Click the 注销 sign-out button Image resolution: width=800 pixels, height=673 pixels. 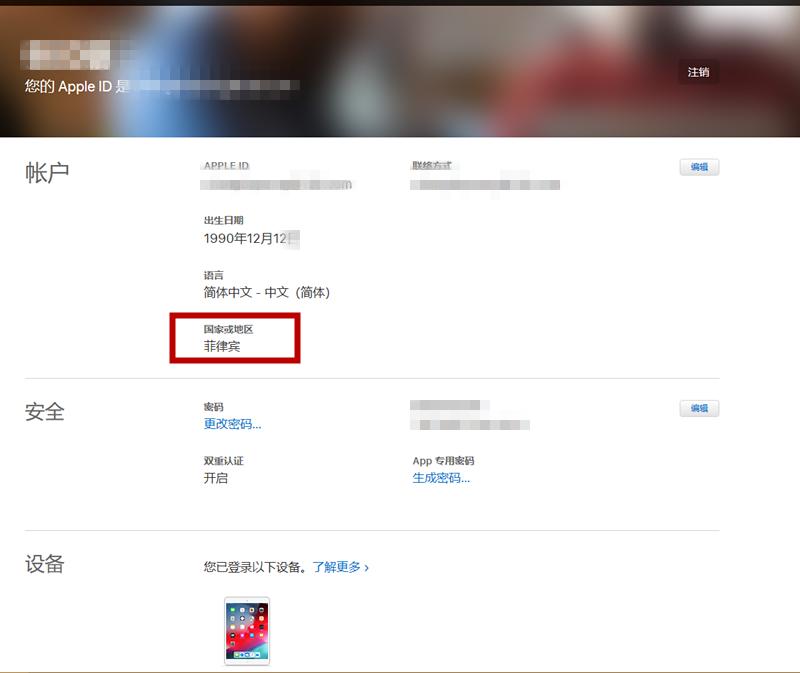point(699,72)
